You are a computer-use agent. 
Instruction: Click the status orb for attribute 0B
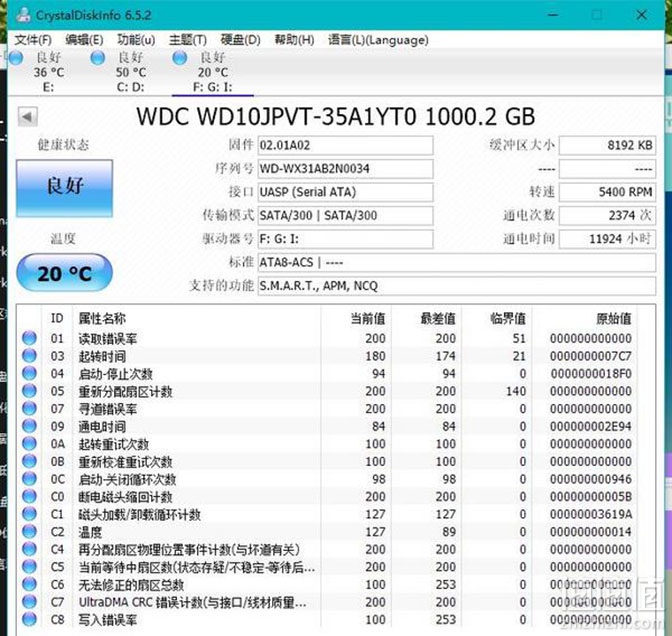pos(29,461)
